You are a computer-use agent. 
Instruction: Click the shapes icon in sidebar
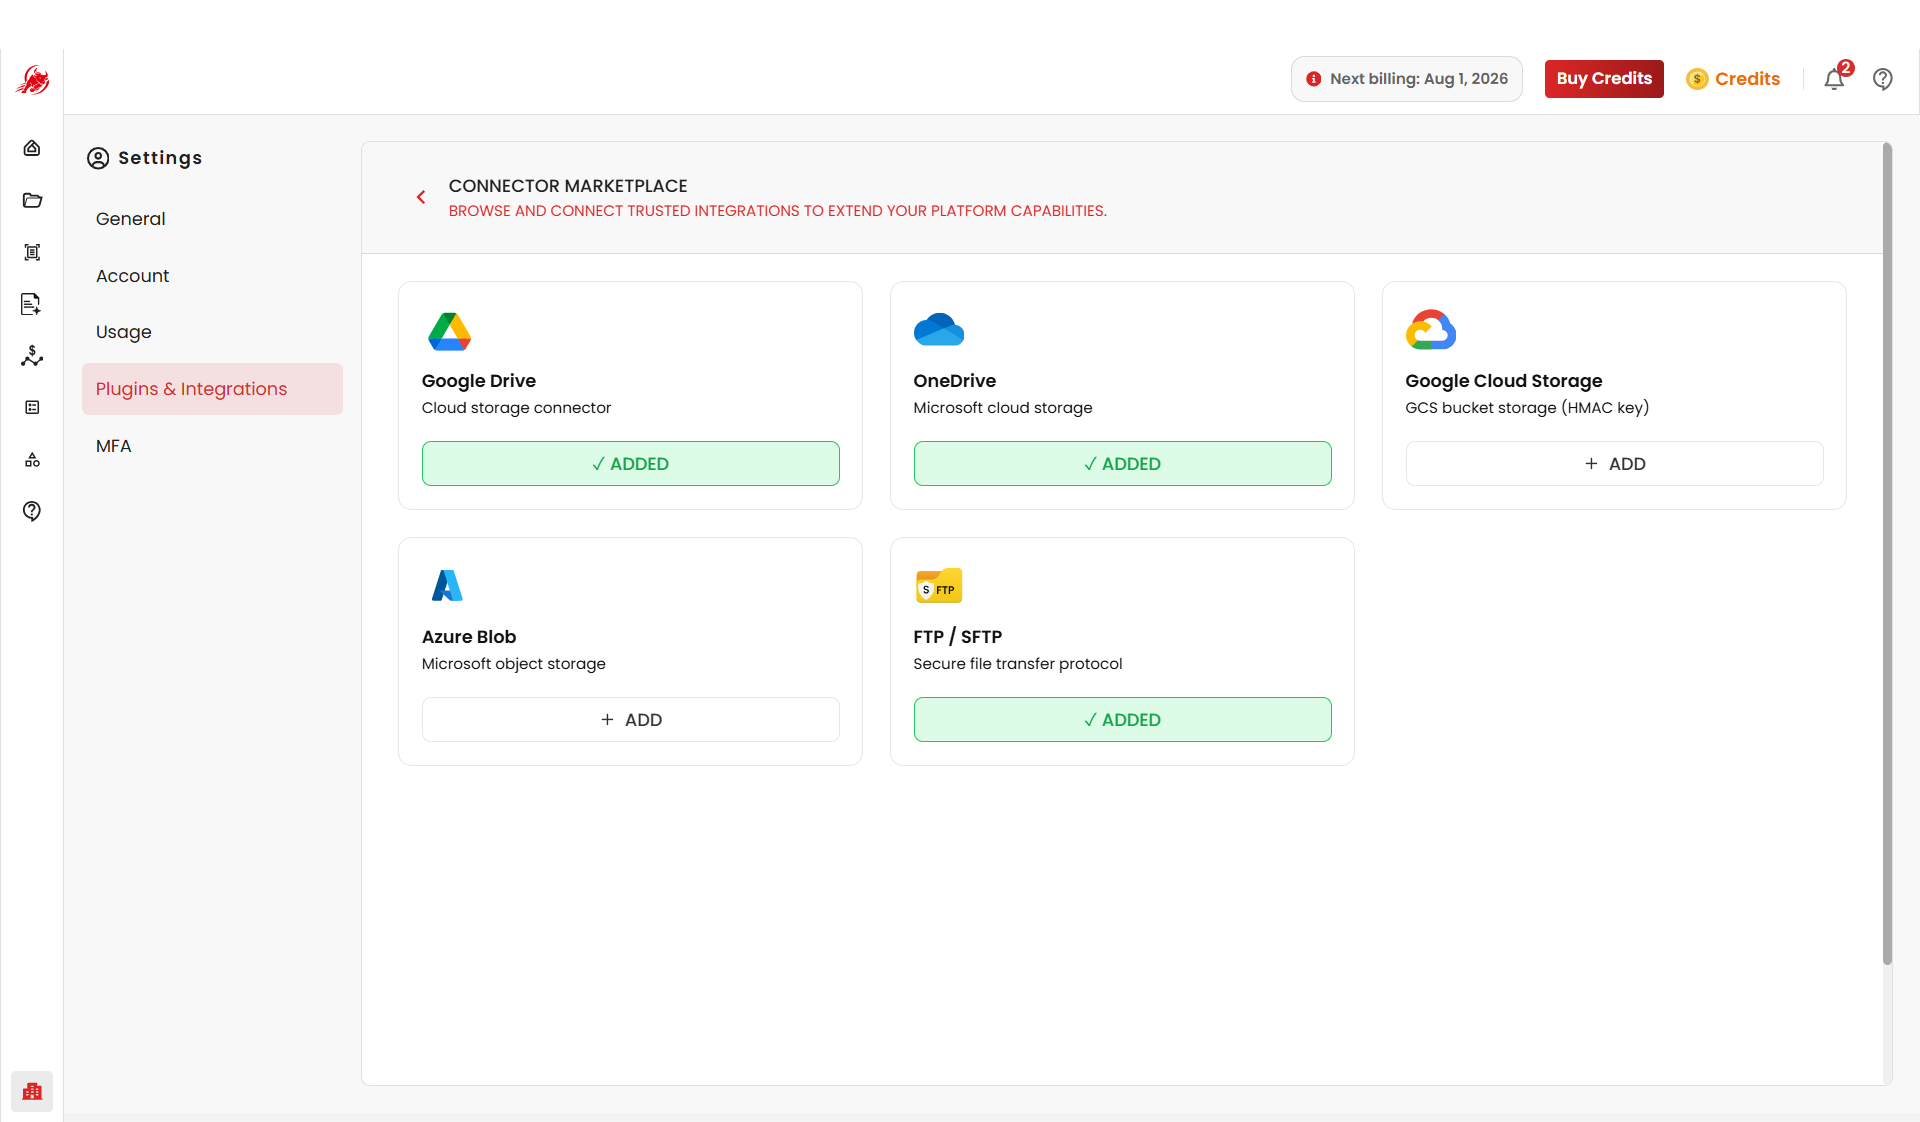pos(32,460)
